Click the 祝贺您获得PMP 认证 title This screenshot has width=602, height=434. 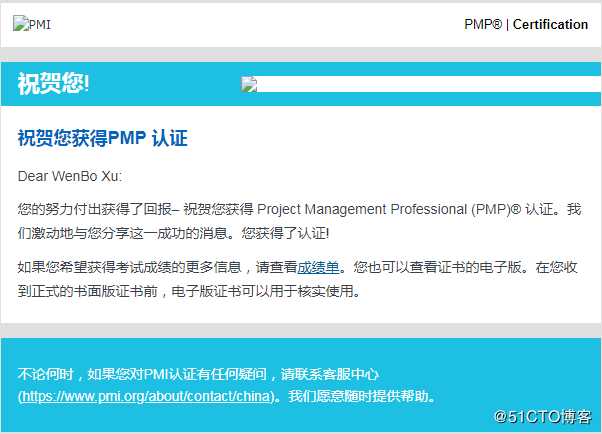(103, 138)
